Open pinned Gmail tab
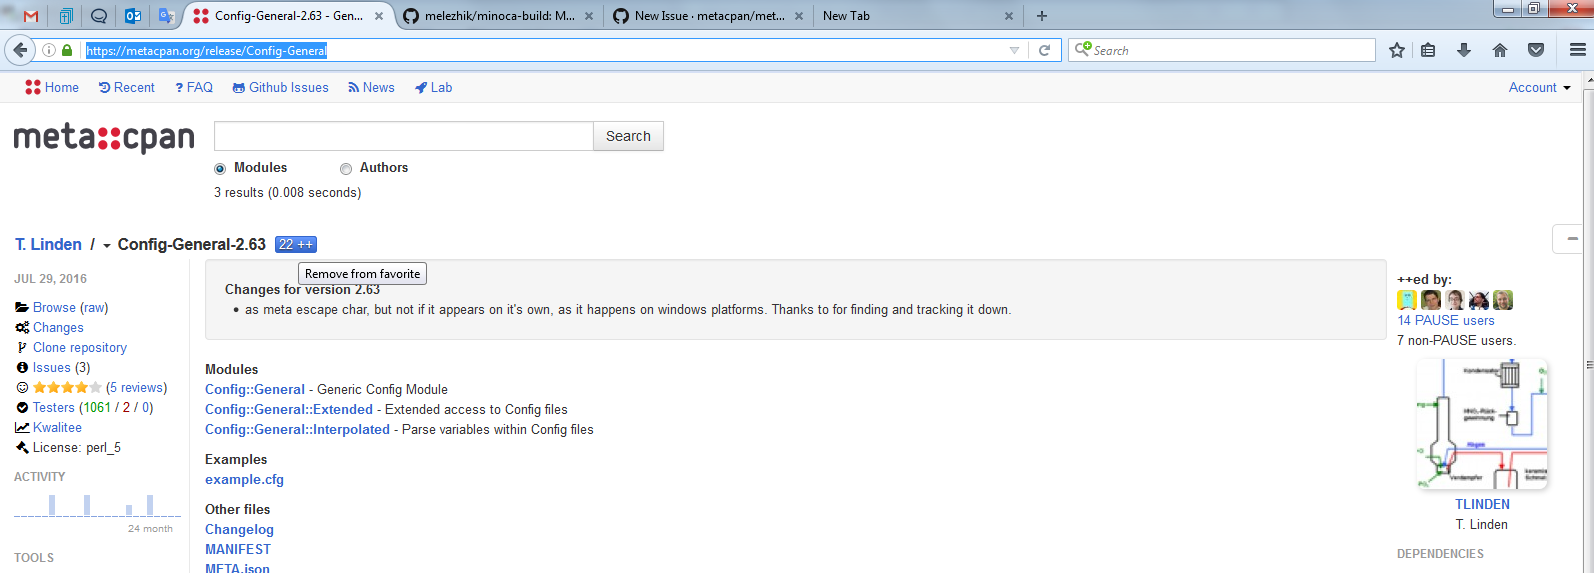The height and width of the screenshot is (573, 1594). point(31,16)
